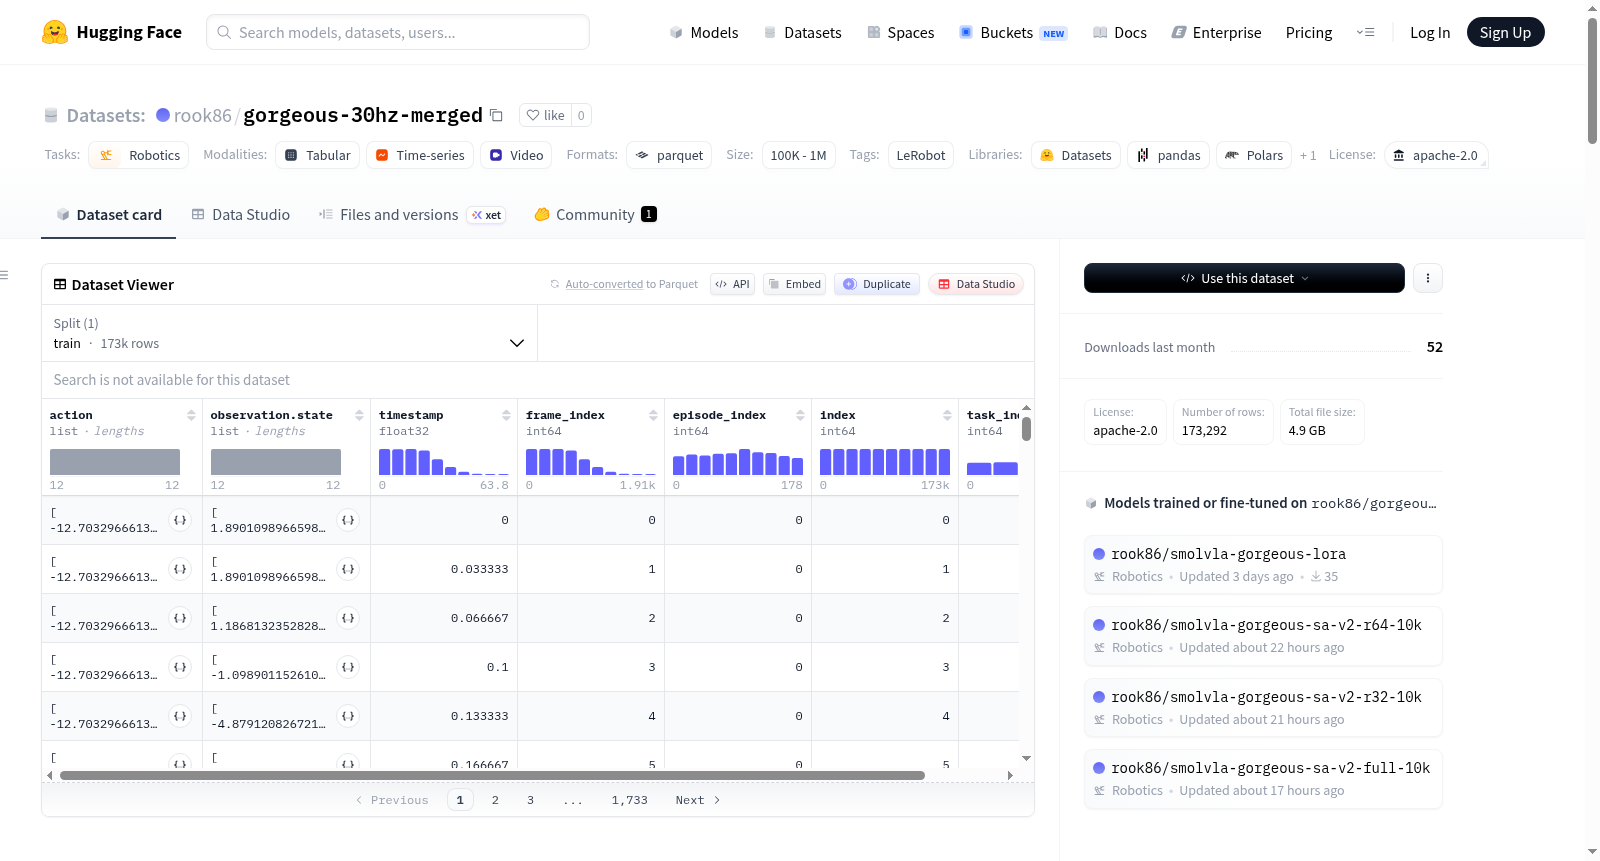The width and height of the screenshot is (1600, 861).
Task: Go to the Next page of rows
Action: tap(698, 800)
